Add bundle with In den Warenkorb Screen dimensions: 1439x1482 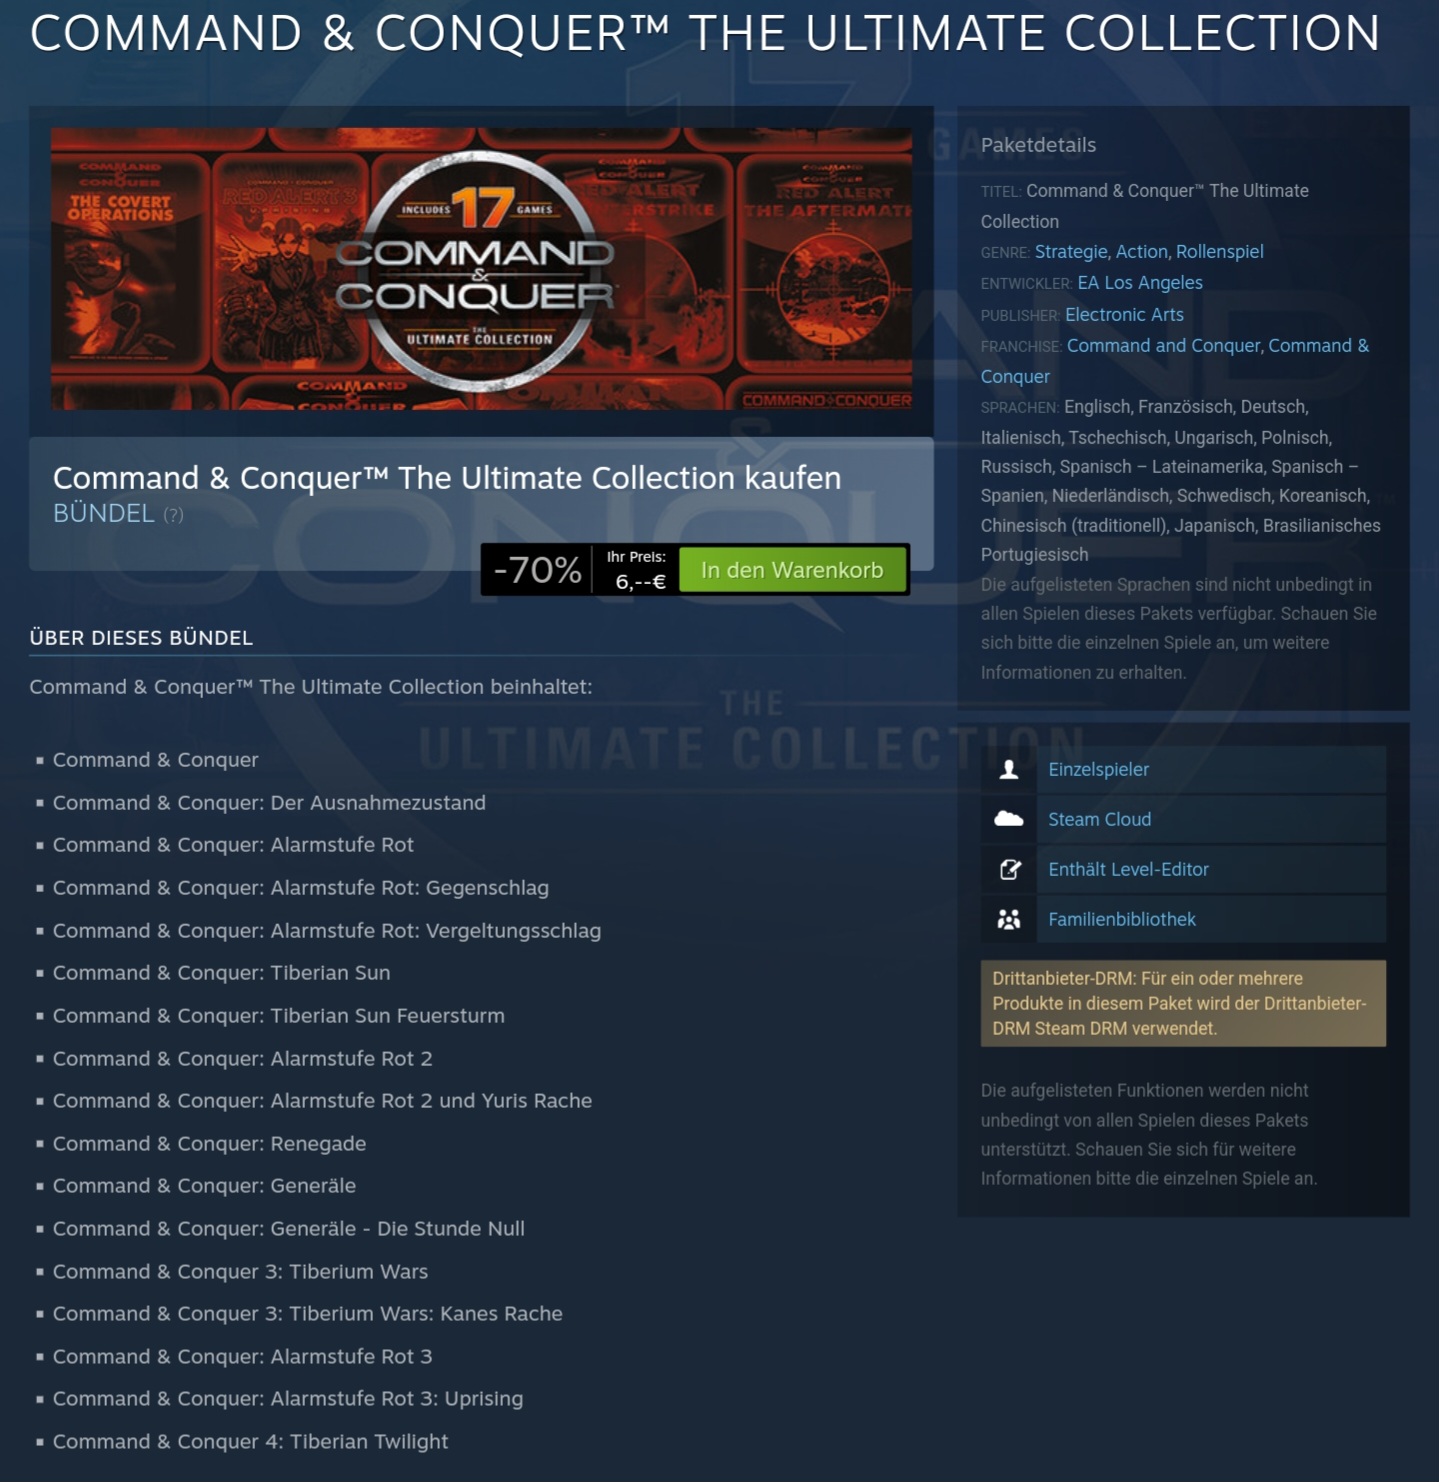(x=792, y=570)
